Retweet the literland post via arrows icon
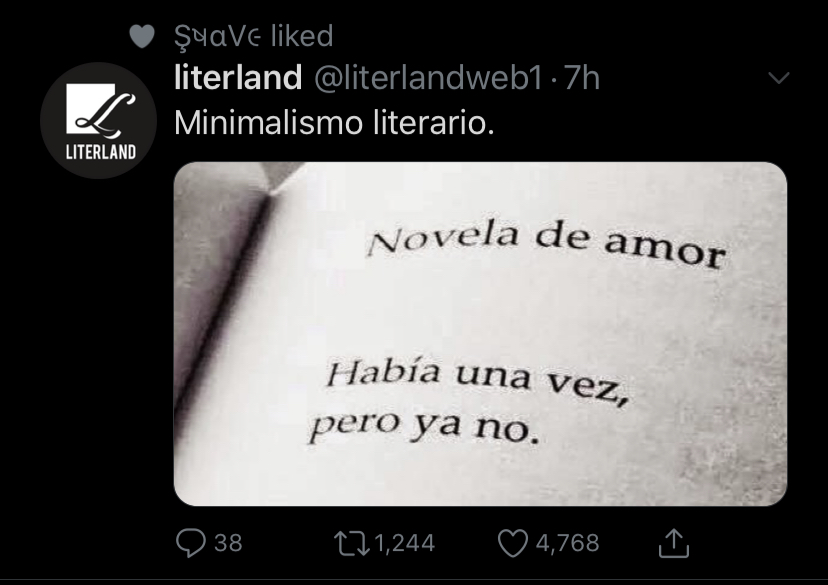The width and height of the screenshot is (828, 585). point(352,544)
